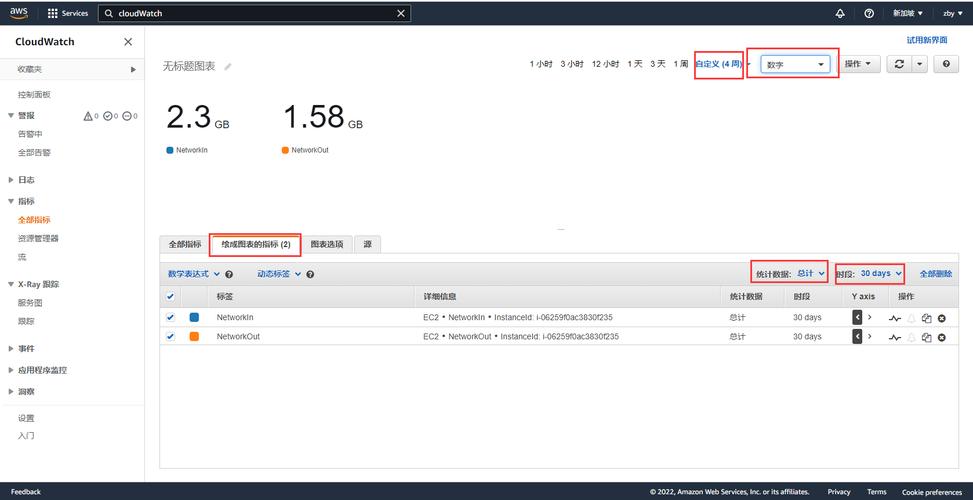Change 统计数据 总计 statistic dropdown
Viewport: 973px width, 500px height.
point(812,274)
